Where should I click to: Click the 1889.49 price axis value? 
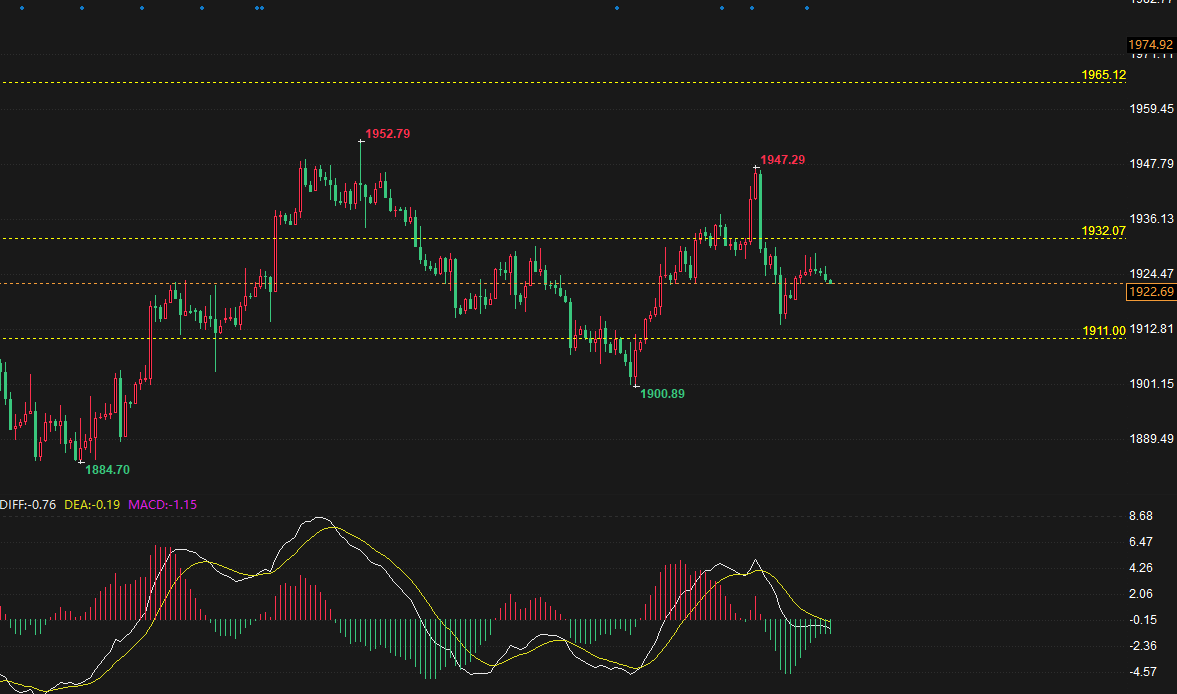tap(1150, 439)
